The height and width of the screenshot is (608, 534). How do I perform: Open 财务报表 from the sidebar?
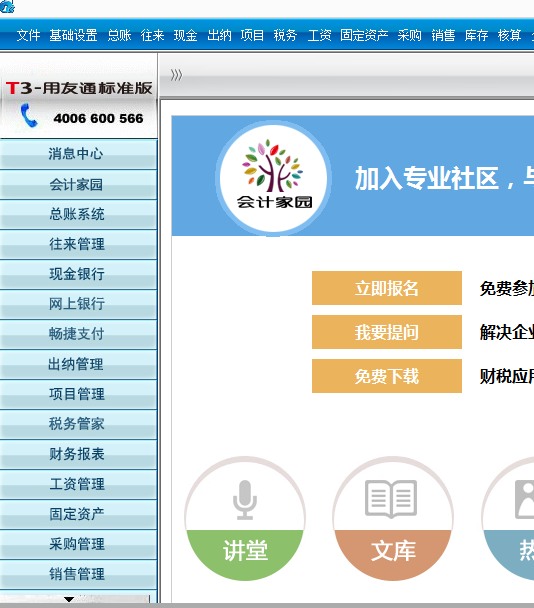coord(78,454)
